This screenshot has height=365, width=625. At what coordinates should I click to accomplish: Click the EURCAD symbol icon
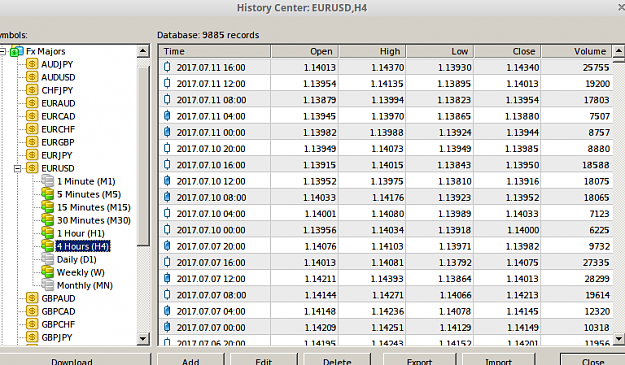pos(32,116)
